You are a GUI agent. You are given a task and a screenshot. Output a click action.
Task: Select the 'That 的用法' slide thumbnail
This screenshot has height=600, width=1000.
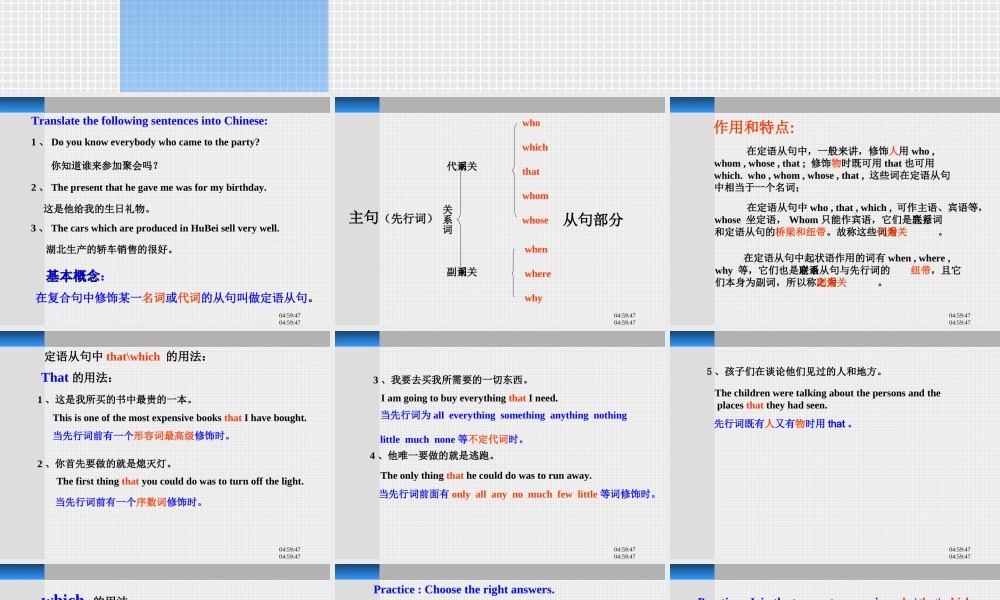165,445
